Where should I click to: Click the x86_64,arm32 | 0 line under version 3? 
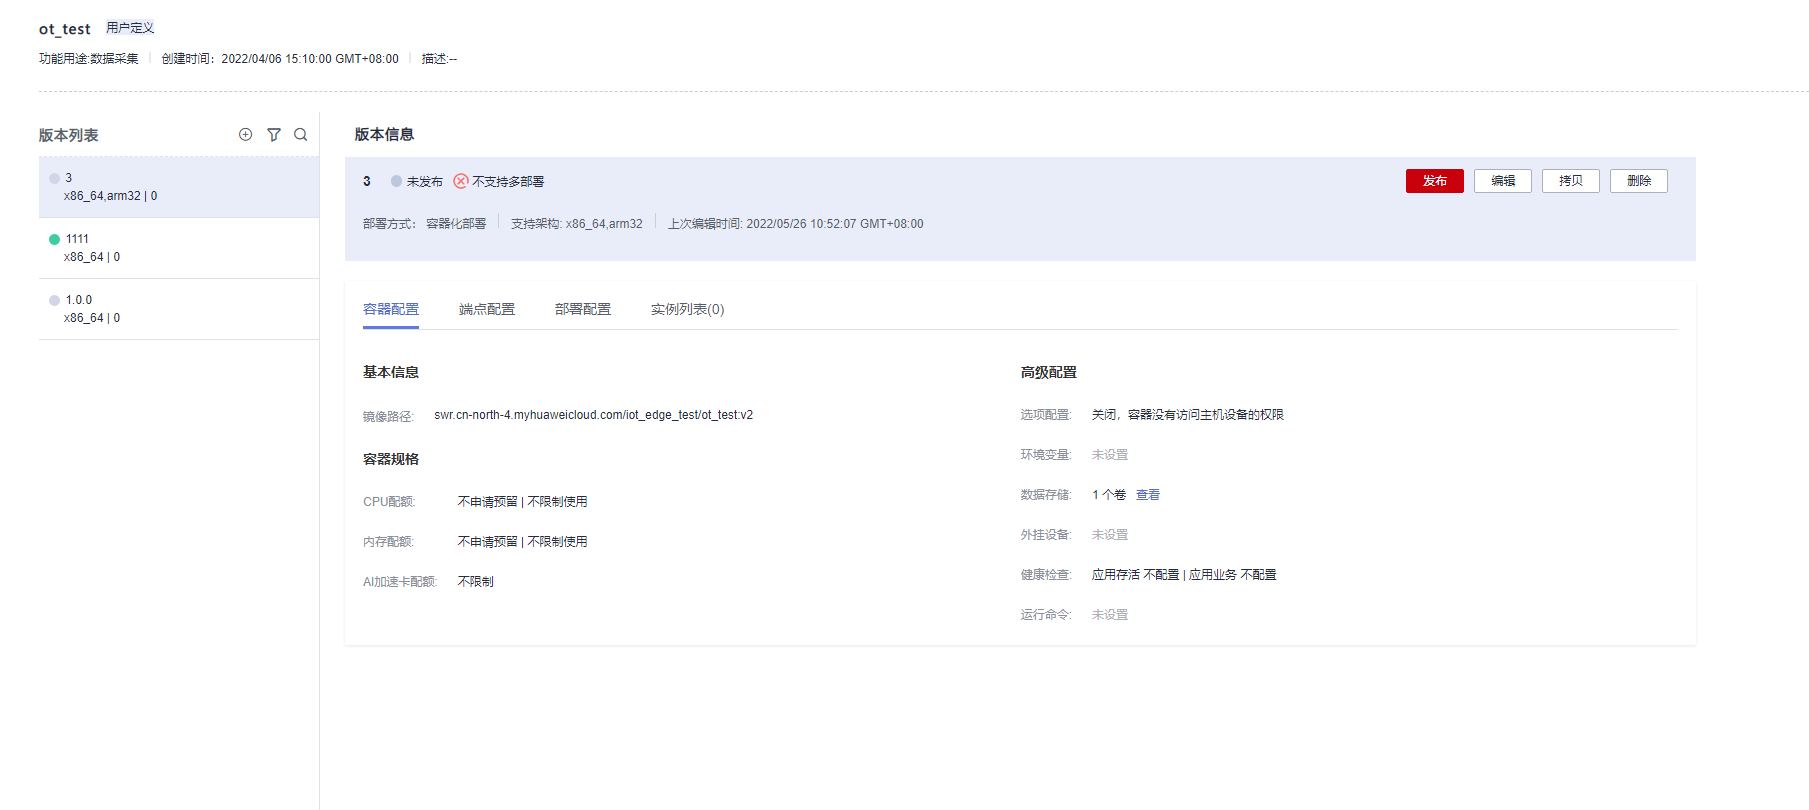111,196
